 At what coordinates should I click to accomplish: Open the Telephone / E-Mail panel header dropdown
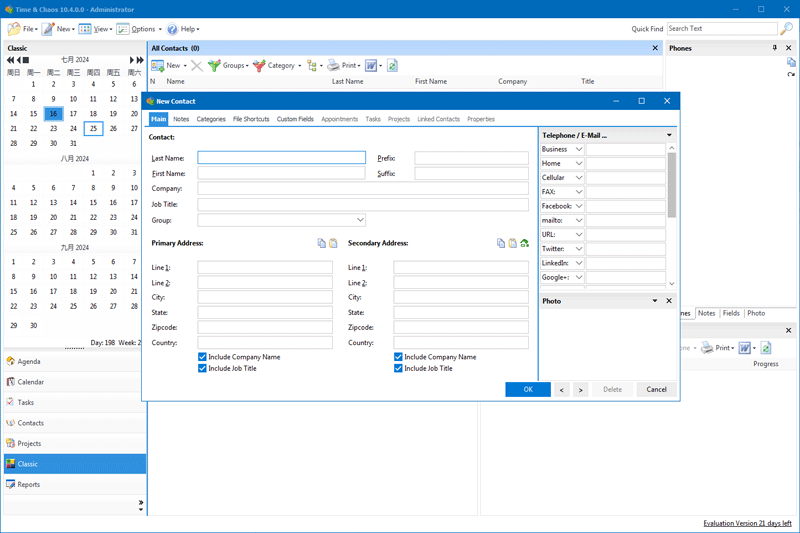(x=669, y=135)
